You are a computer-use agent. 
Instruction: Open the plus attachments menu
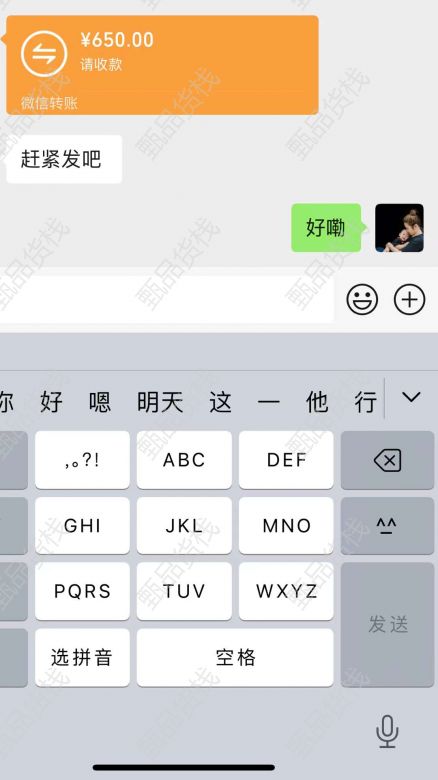(409, 299)
